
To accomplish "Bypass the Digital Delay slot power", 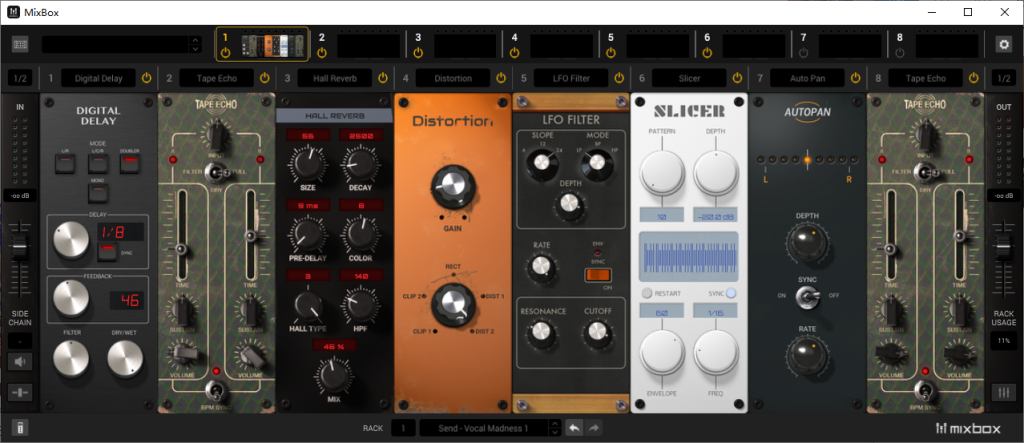I will pos(146,78).
